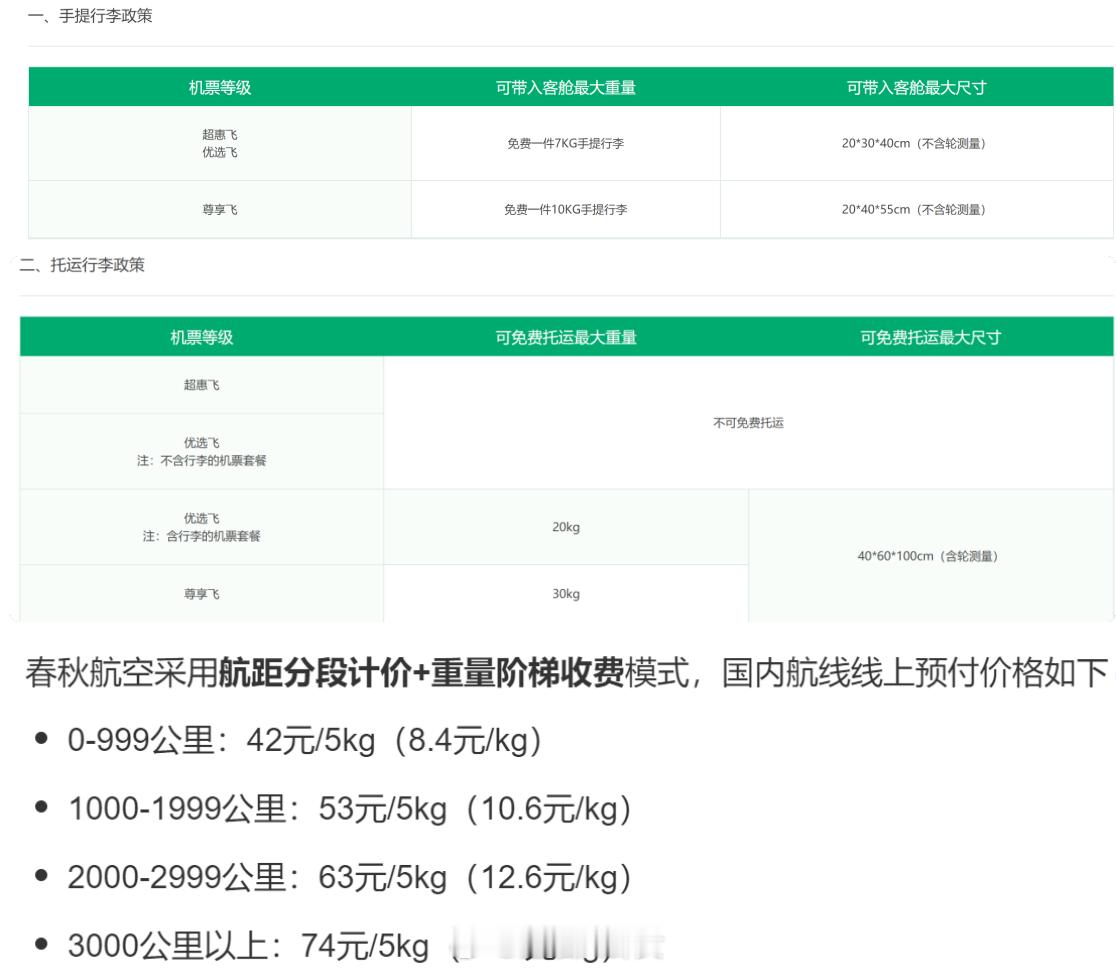Click the '机票等级' header in checked baggage table

coord(201,337)
